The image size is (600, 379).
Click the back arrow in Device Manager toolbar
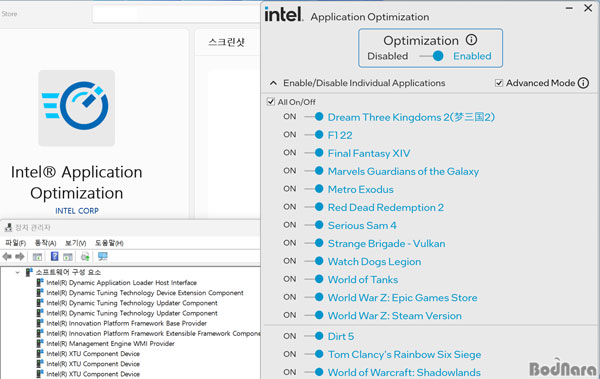click(7, 256)
